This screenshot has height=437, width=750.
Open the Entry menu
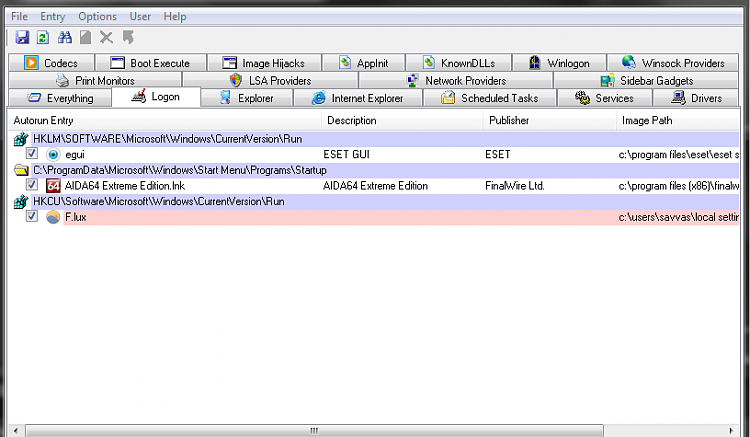(x=52, y=16)
